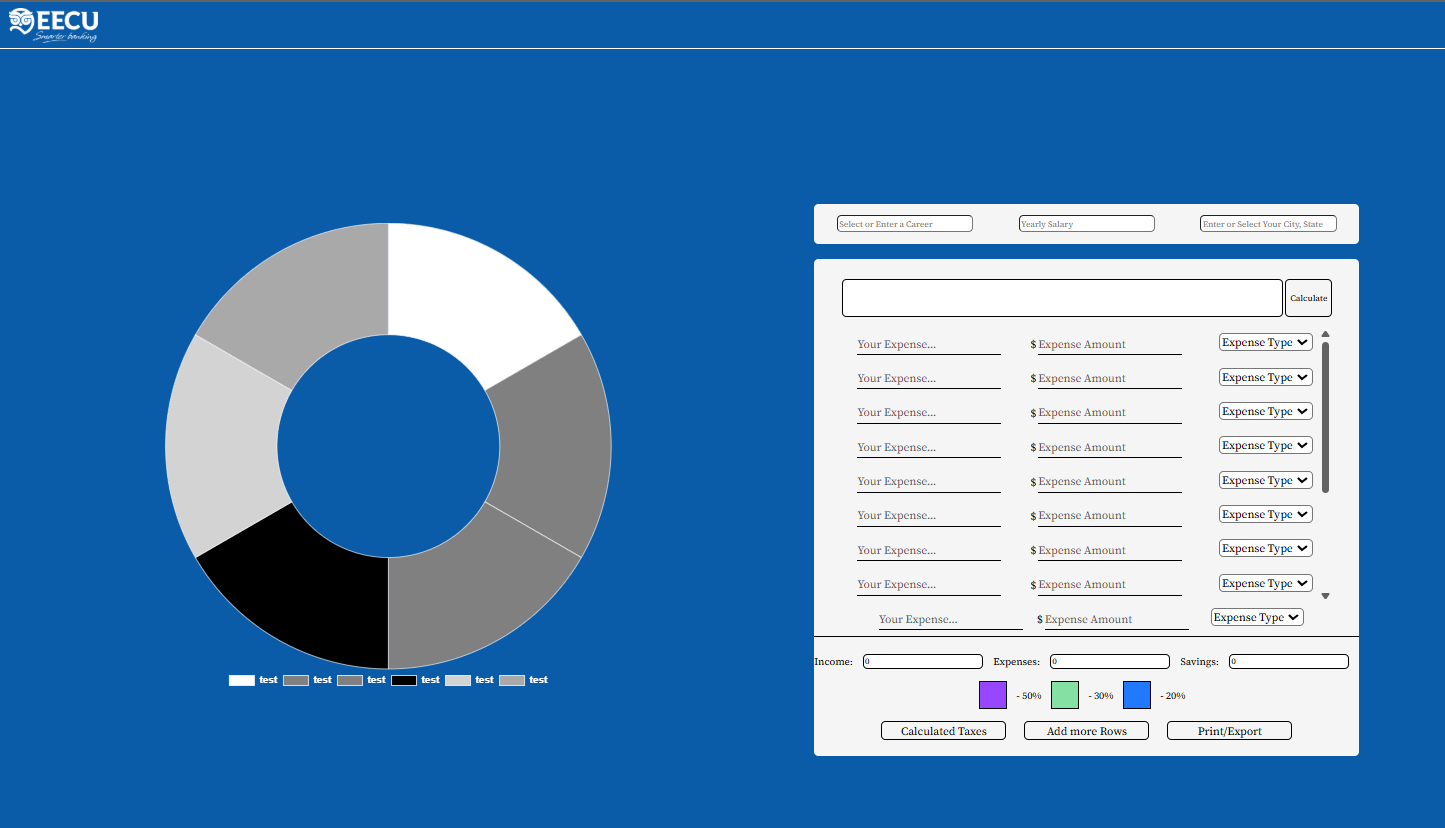Image resolution: width=1445 pixels, height=828 pixels.
Task: Click the large text box beside Calculate
Action: click(1062, 298)
